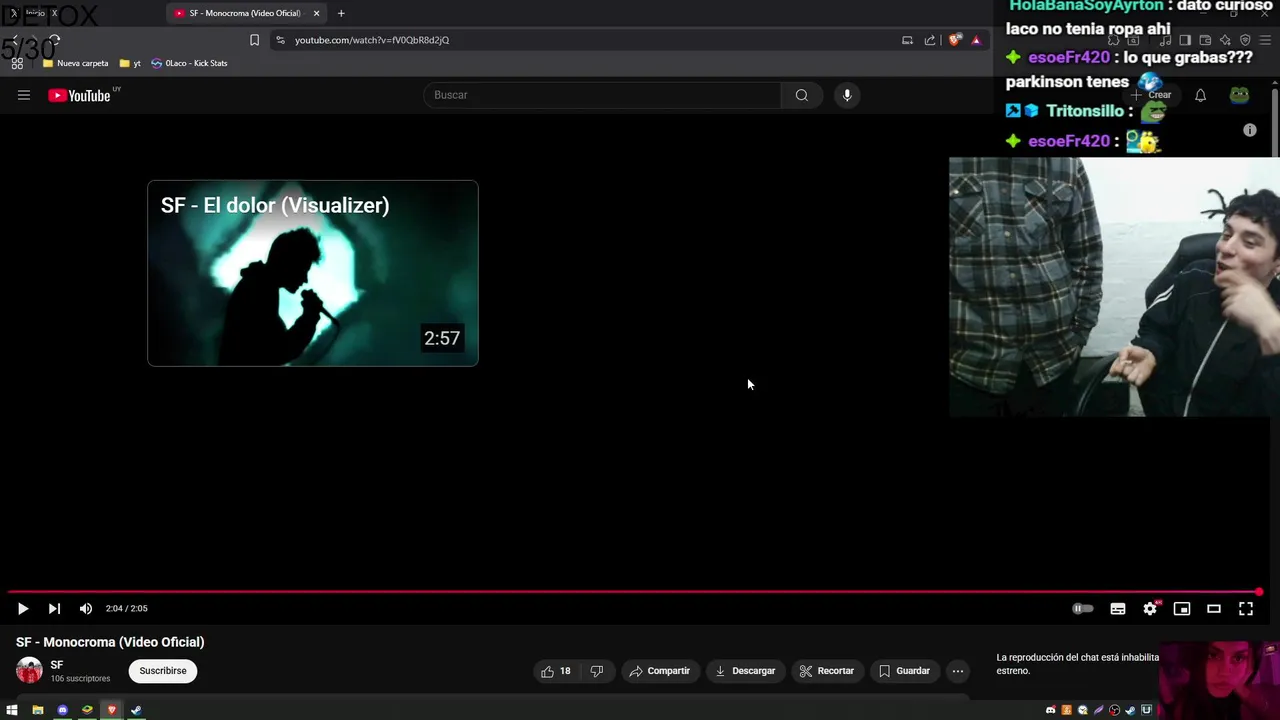This screenshot has height=720, width=1280.
Task: Toggle theater mode view
Action: click(1214, 608)
